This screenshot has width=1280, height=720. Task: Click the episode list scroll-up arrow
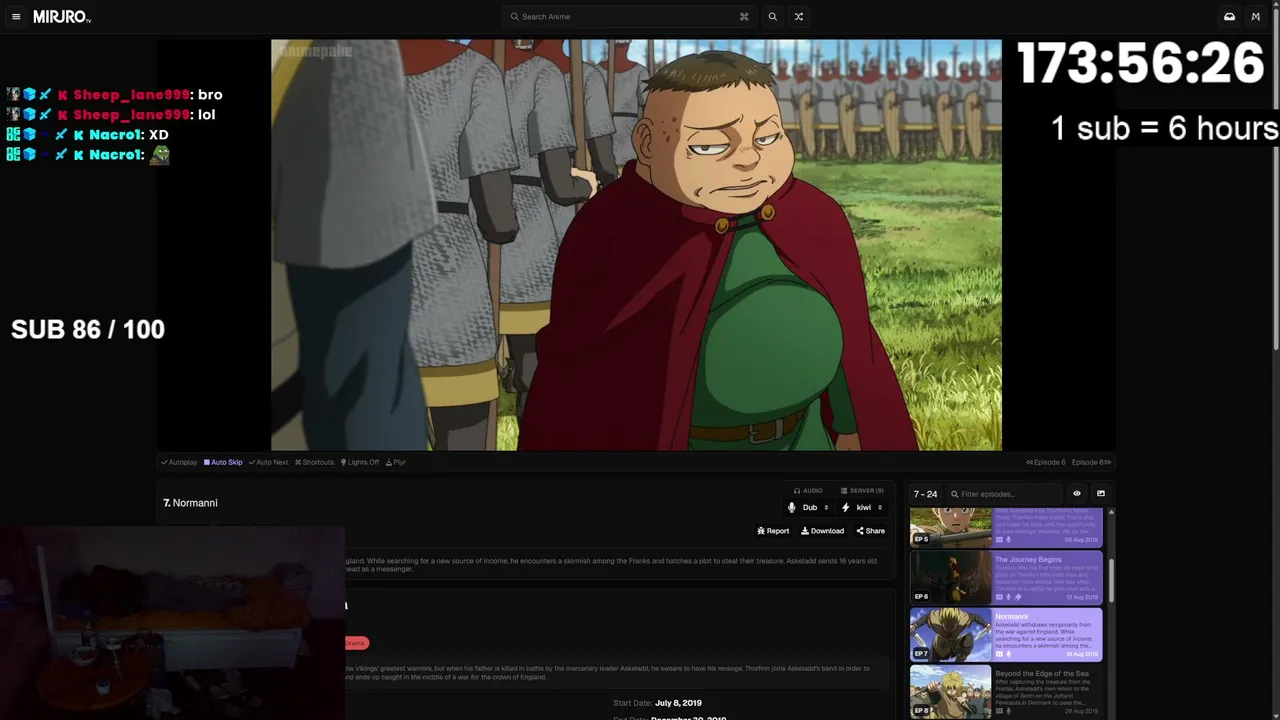pos(1110,513)
